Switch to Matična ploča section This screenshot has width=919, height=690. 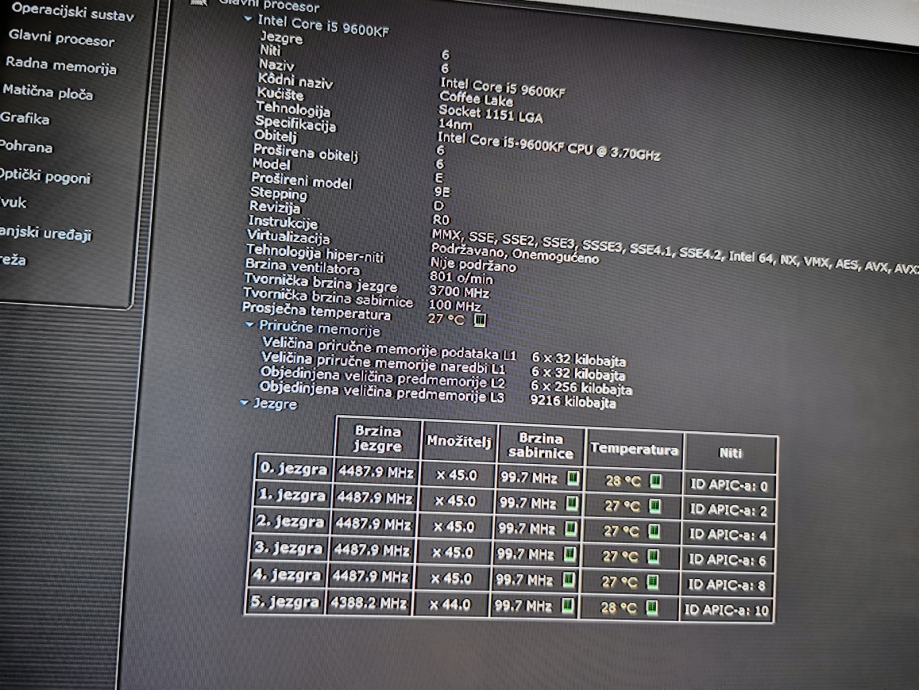point(48,91)
